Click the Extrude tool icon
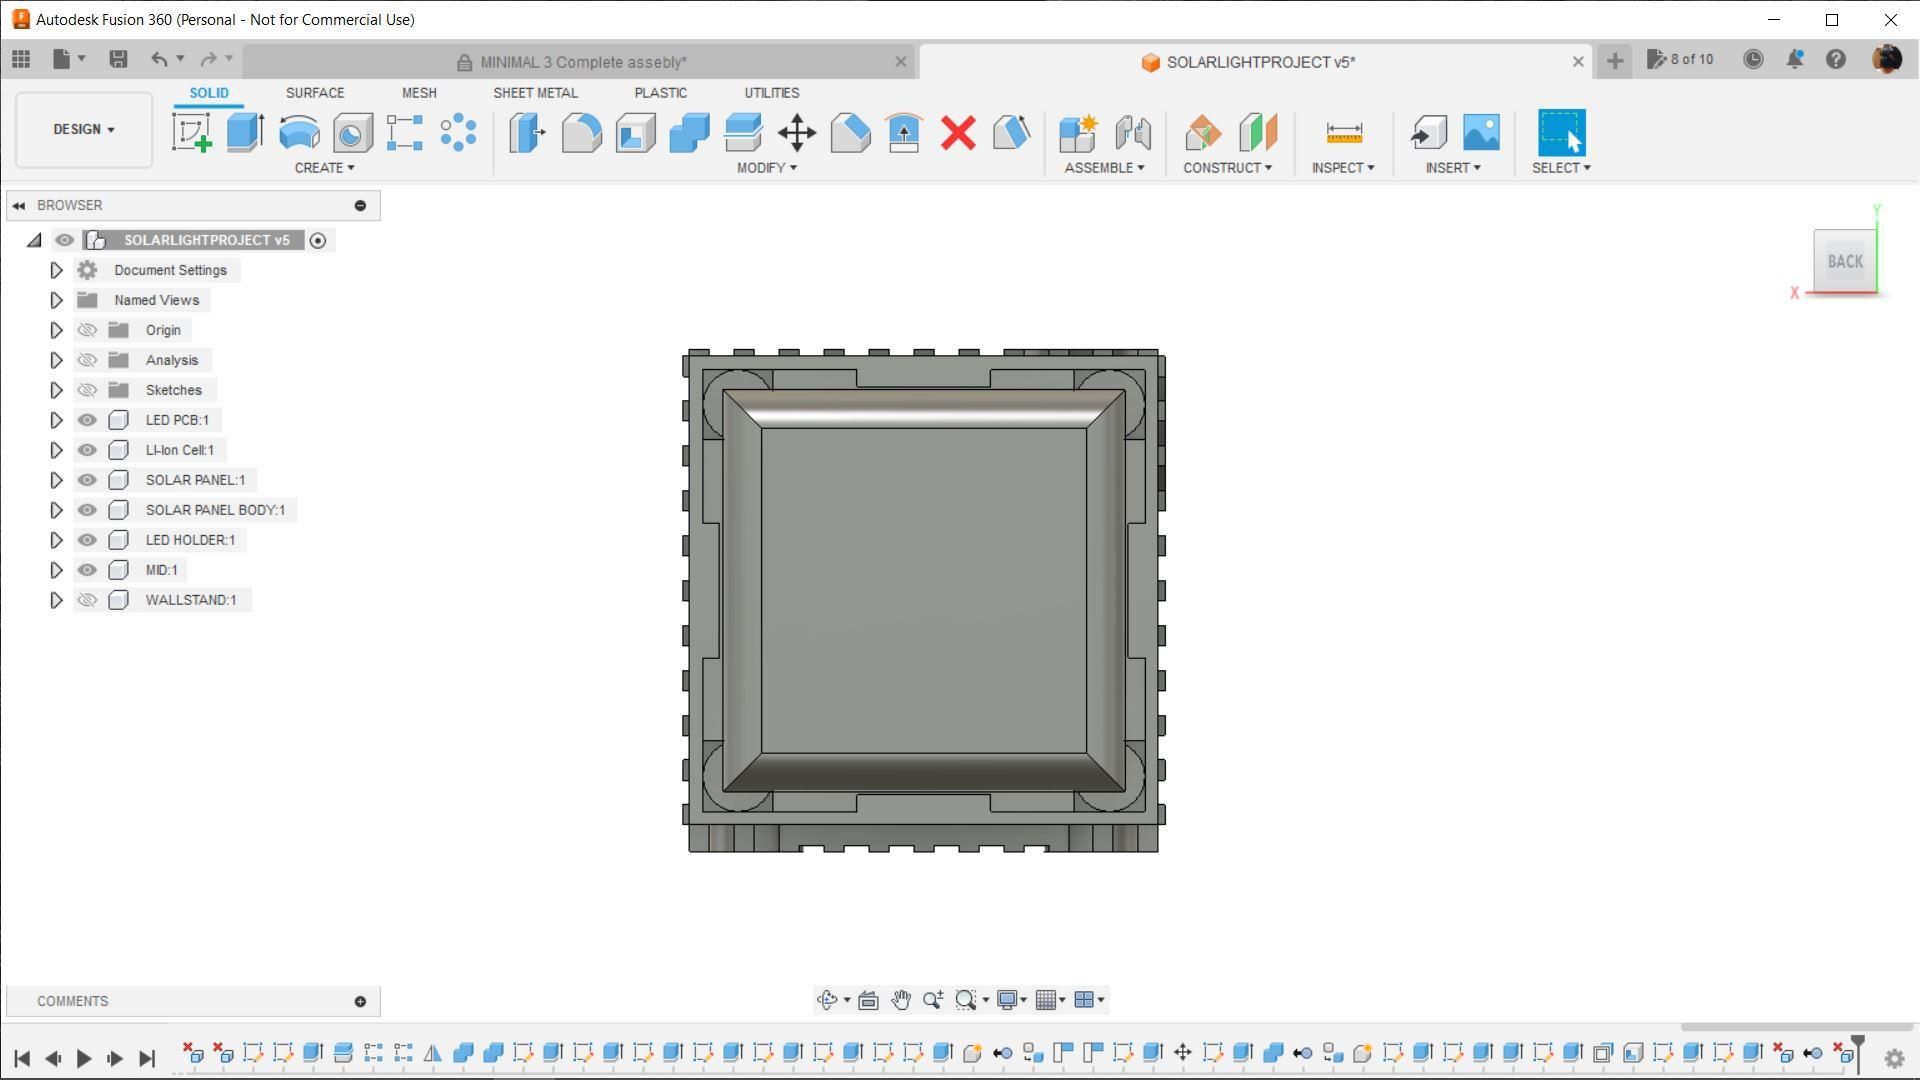The width and height of the screenshot is (1920, 1080). pos(245,132)
